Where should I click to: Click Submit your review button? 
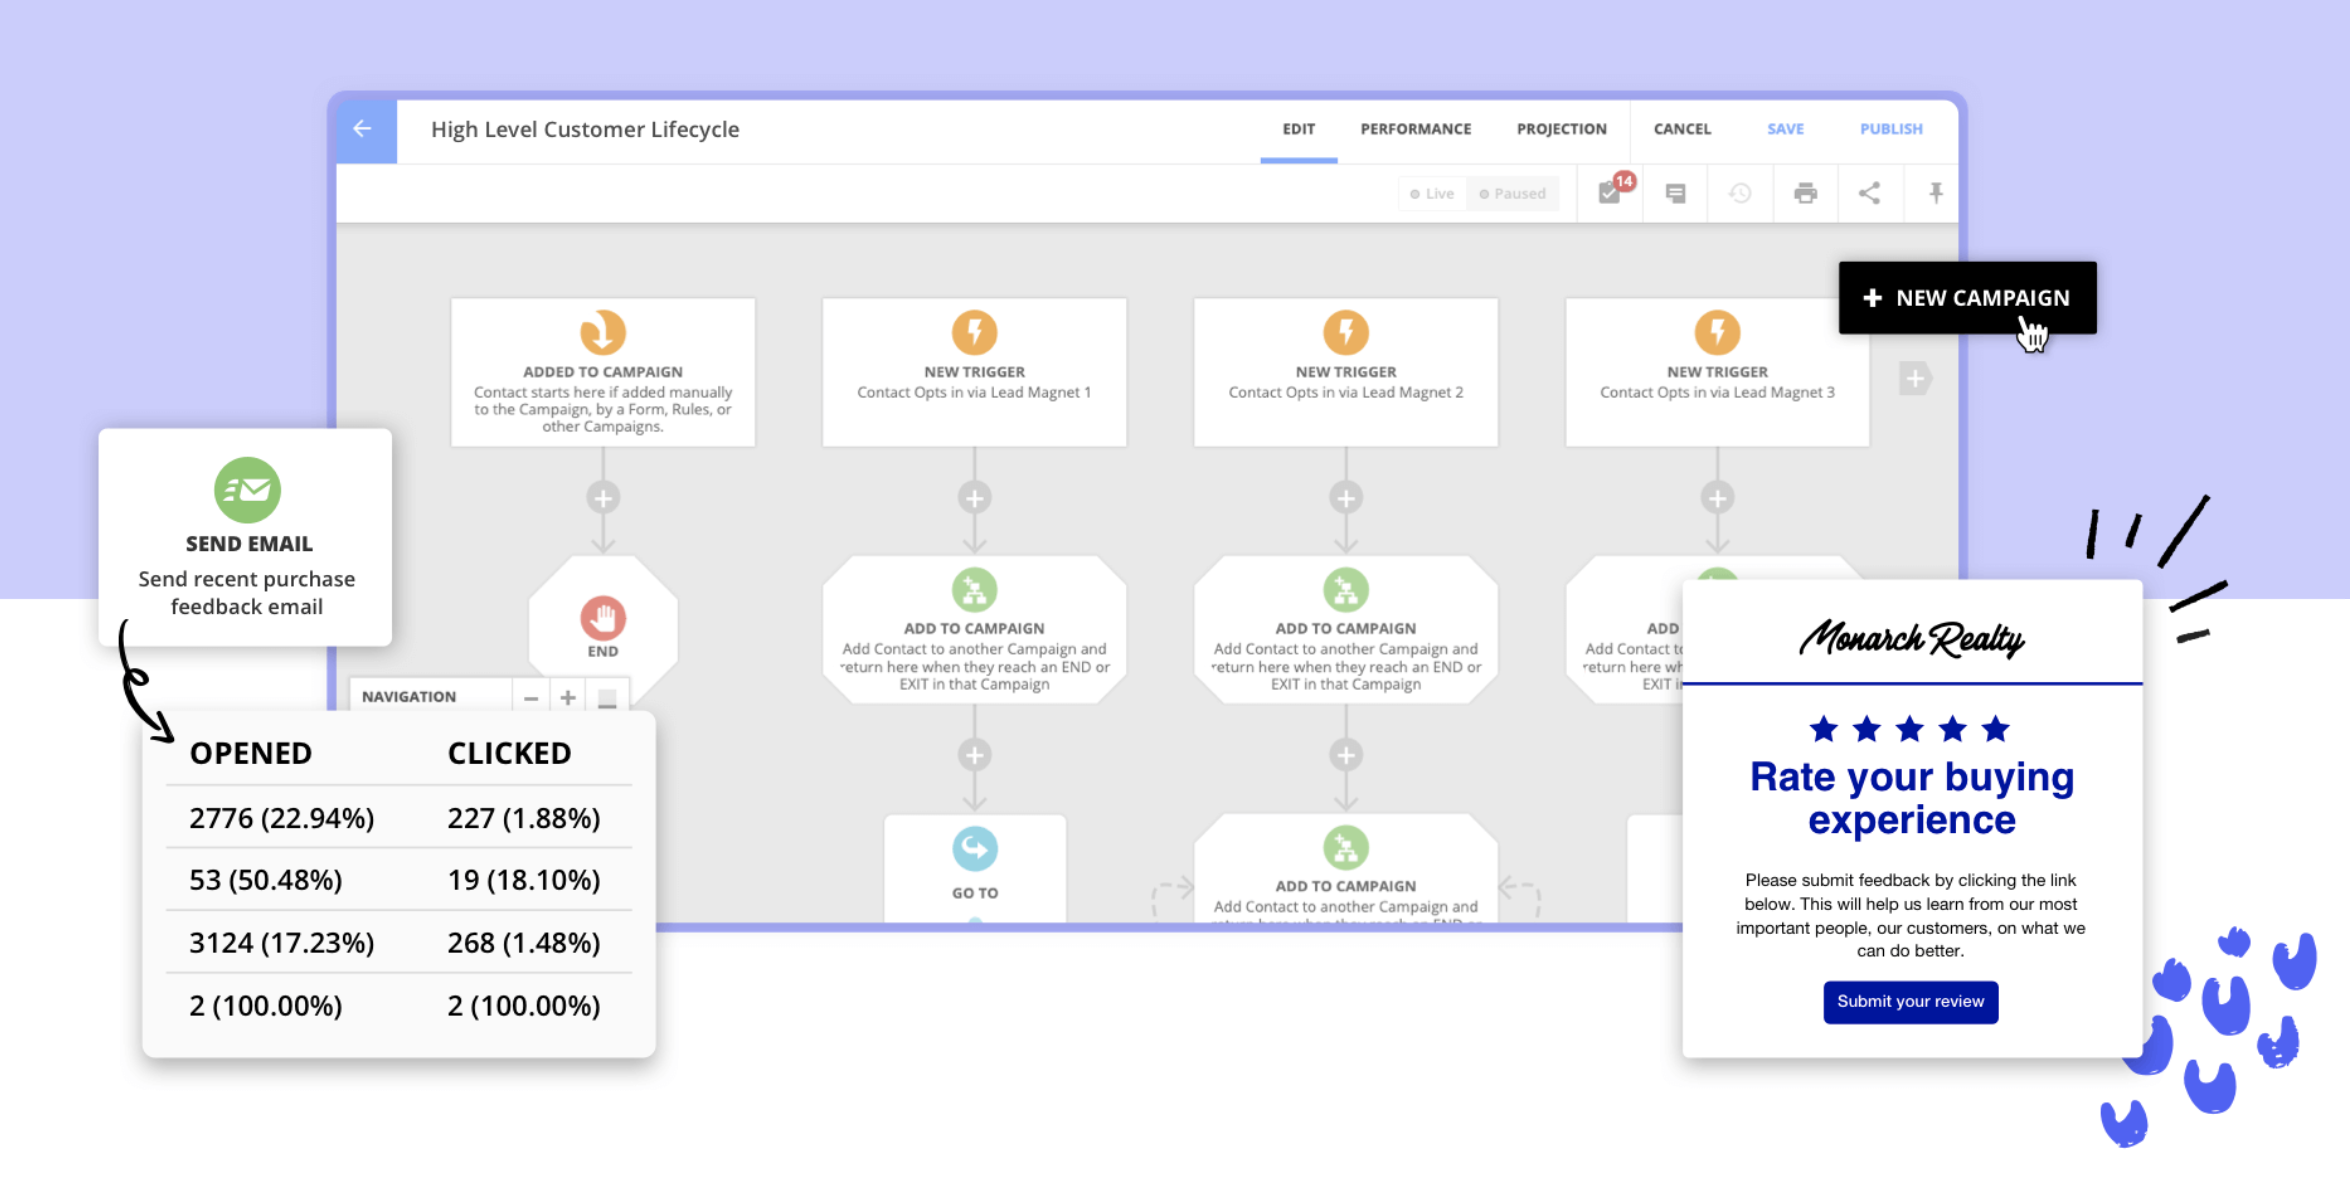pos(1910,1002)
